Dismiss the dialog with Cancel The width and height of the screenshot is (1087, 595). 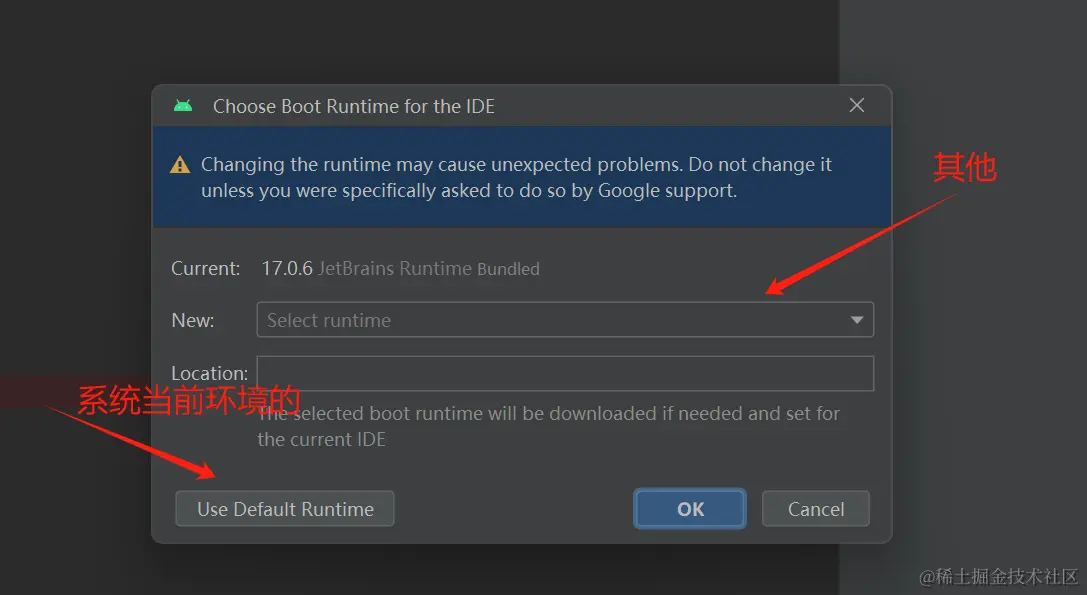815,509
